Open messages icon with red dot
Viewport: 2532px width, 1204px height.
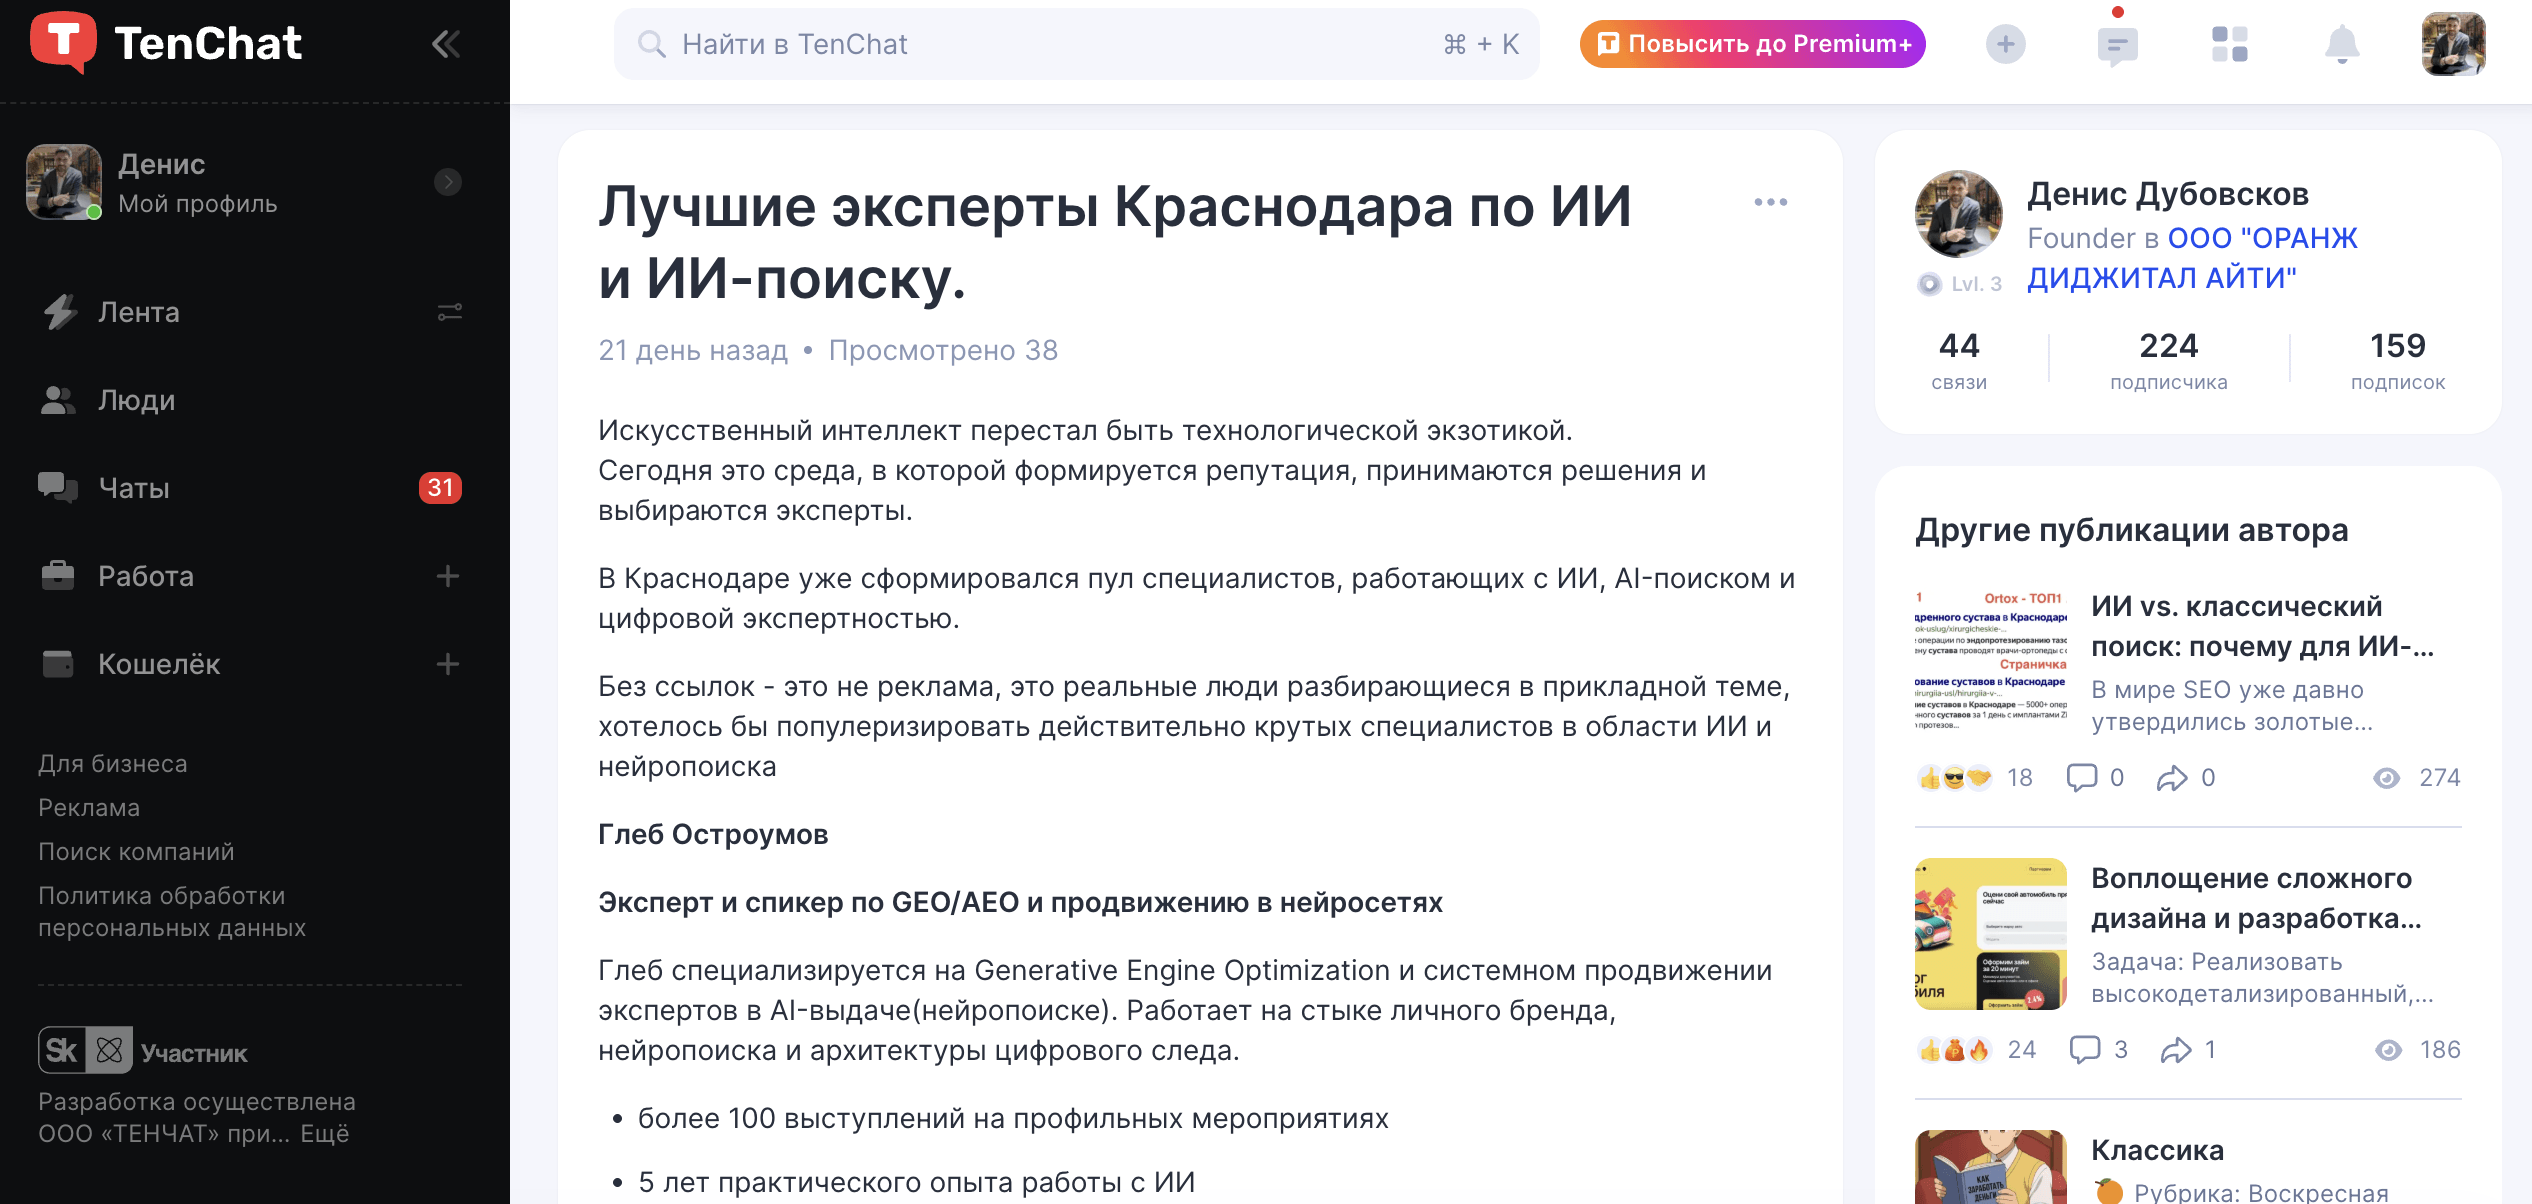(2117, 45)
